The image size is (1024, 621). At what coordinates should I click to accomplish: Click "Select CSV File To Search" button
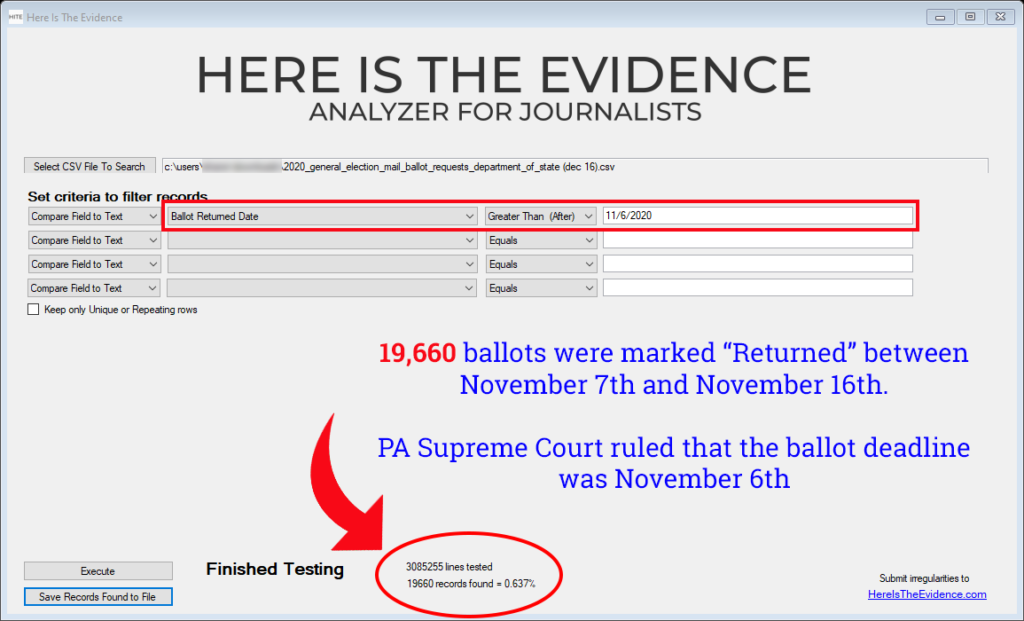(89, 166)
